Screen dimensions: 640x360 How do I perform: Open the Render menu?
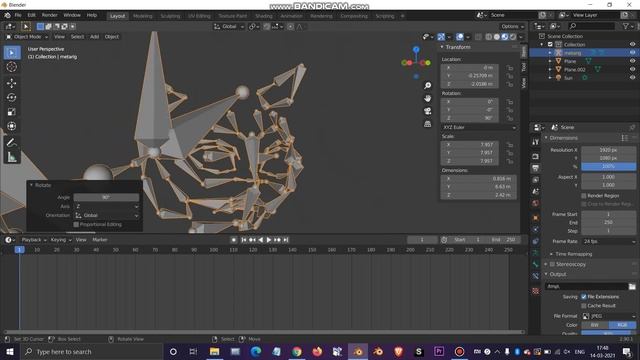pyautogui.click(x=50, y=15)
